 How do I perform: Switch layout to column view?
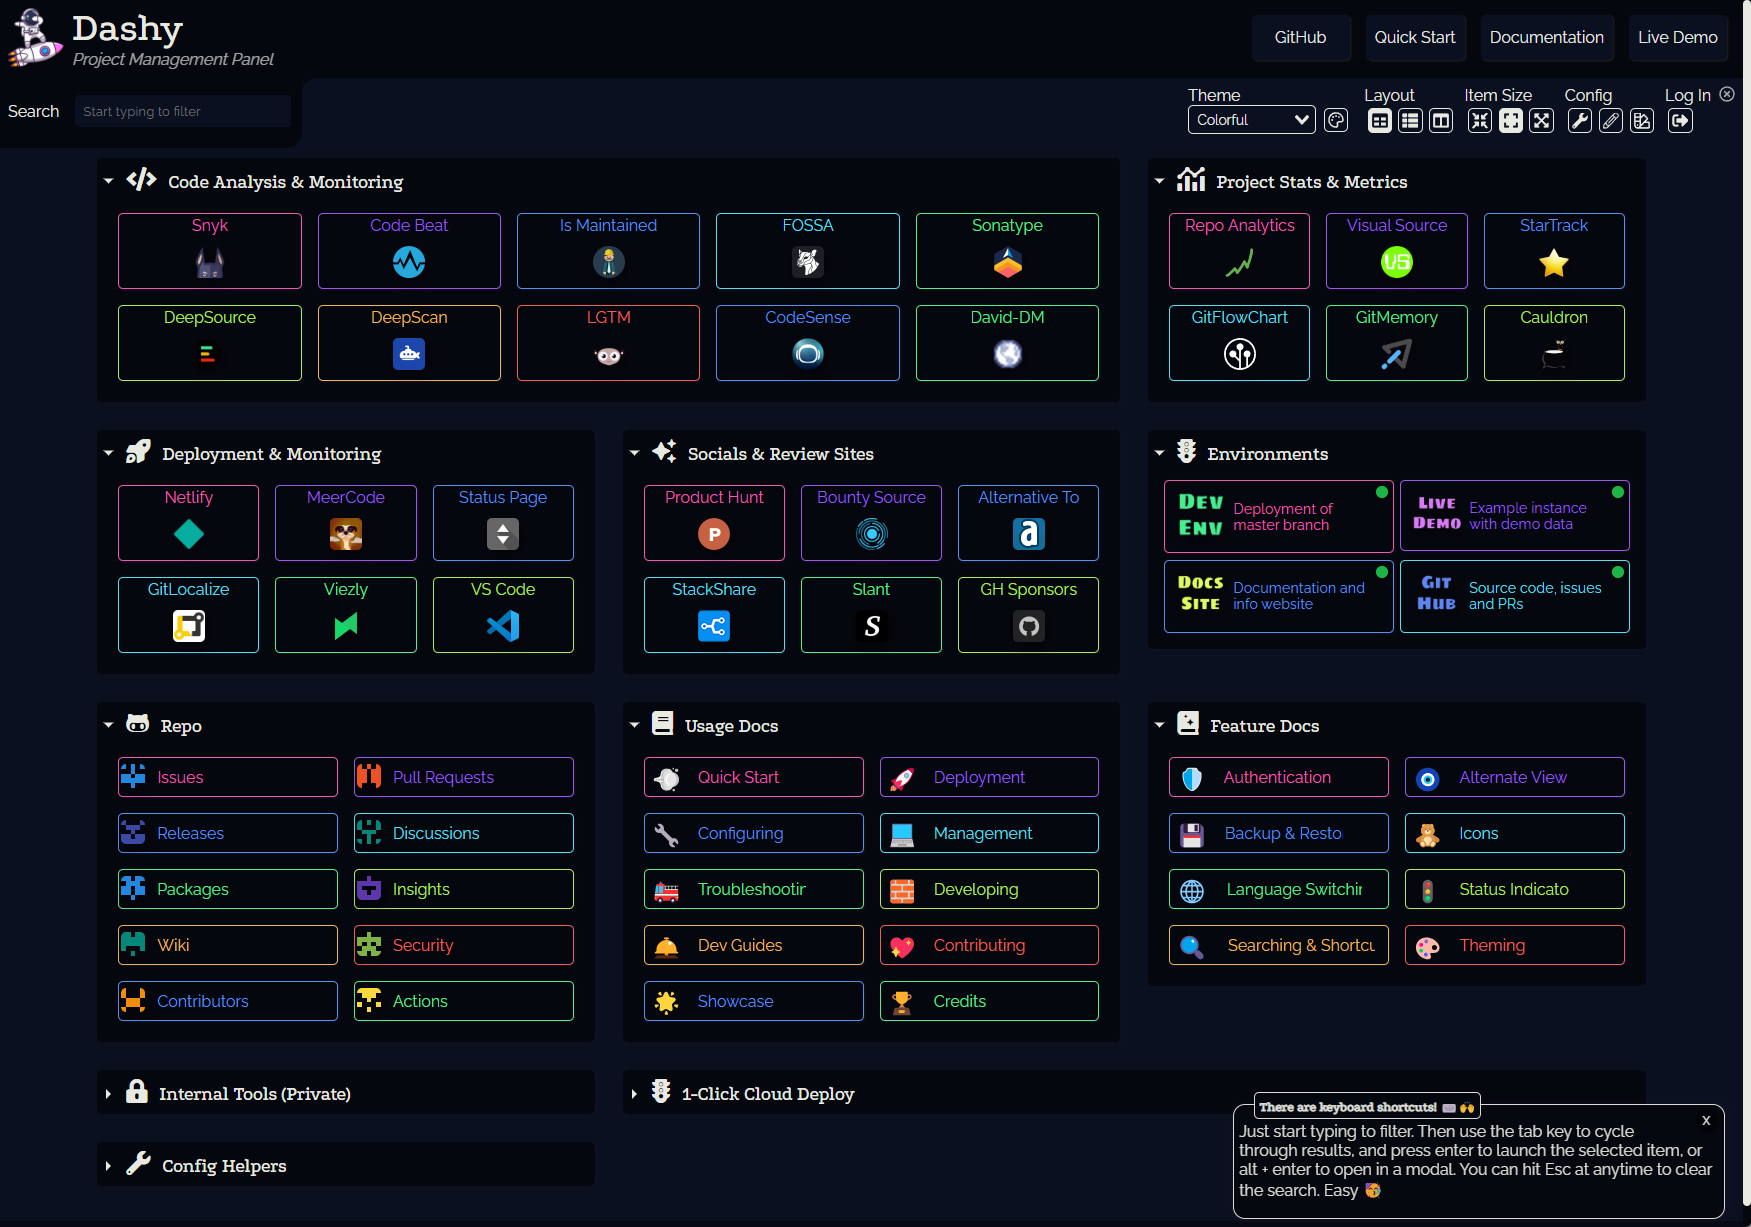pos(1441,120)
